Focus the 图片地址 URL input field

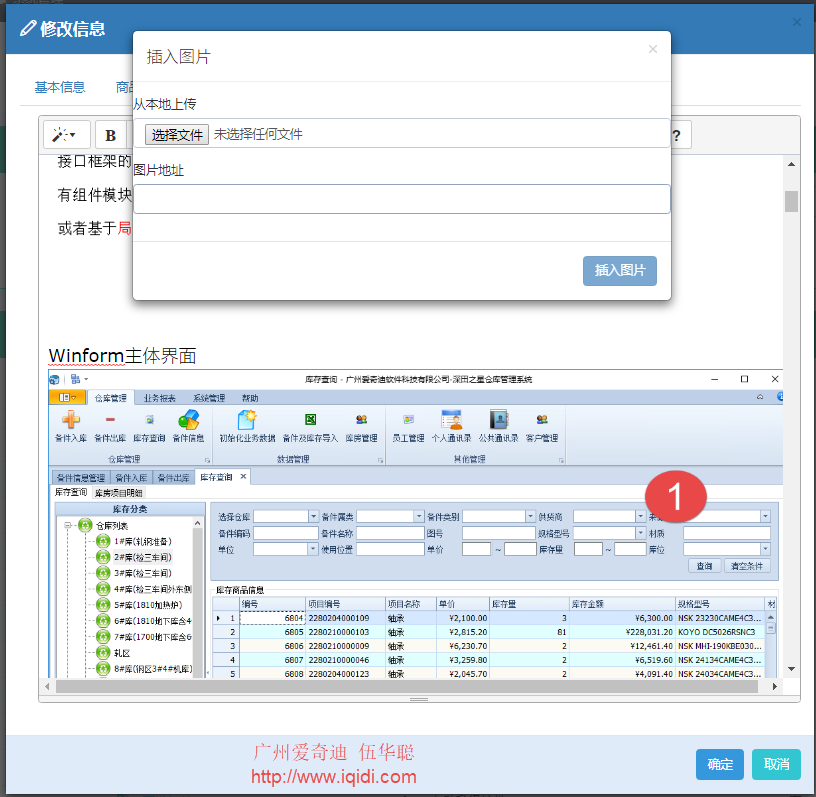click(x=402, y=199)
